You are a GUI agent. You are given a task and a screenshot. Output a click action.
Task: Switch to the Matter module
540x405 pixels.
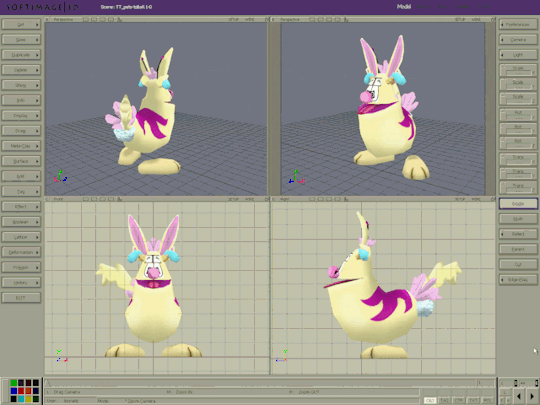[x=463, y=7]
